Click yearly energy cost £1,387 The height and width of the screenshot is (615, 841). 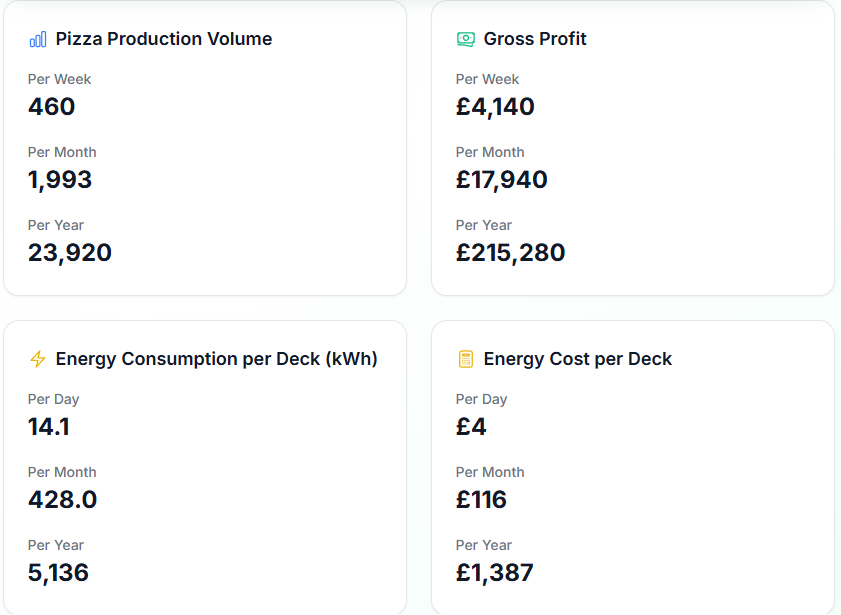point(495,573)
